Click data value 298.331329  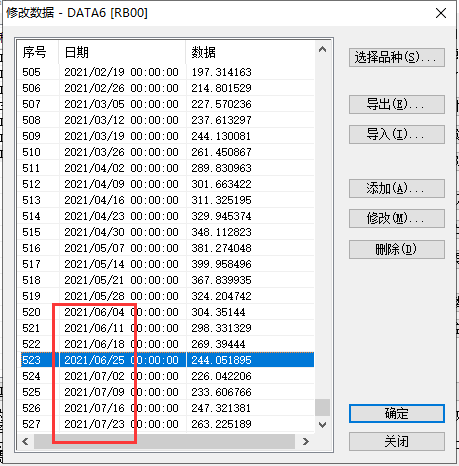tap(221, 328)
